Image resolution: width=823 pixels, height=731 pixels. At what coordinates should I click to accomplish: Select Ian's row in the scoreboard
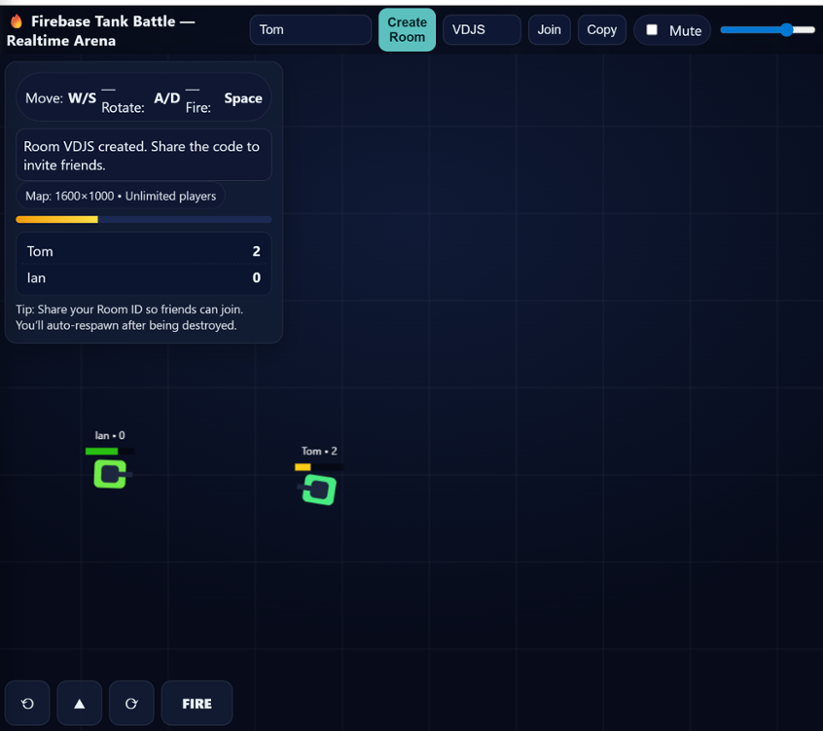143,278
